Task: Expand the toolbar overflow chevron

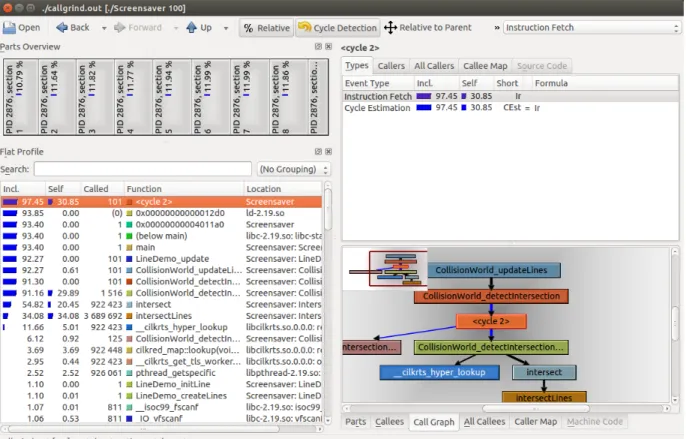Action: click(497, 28)
